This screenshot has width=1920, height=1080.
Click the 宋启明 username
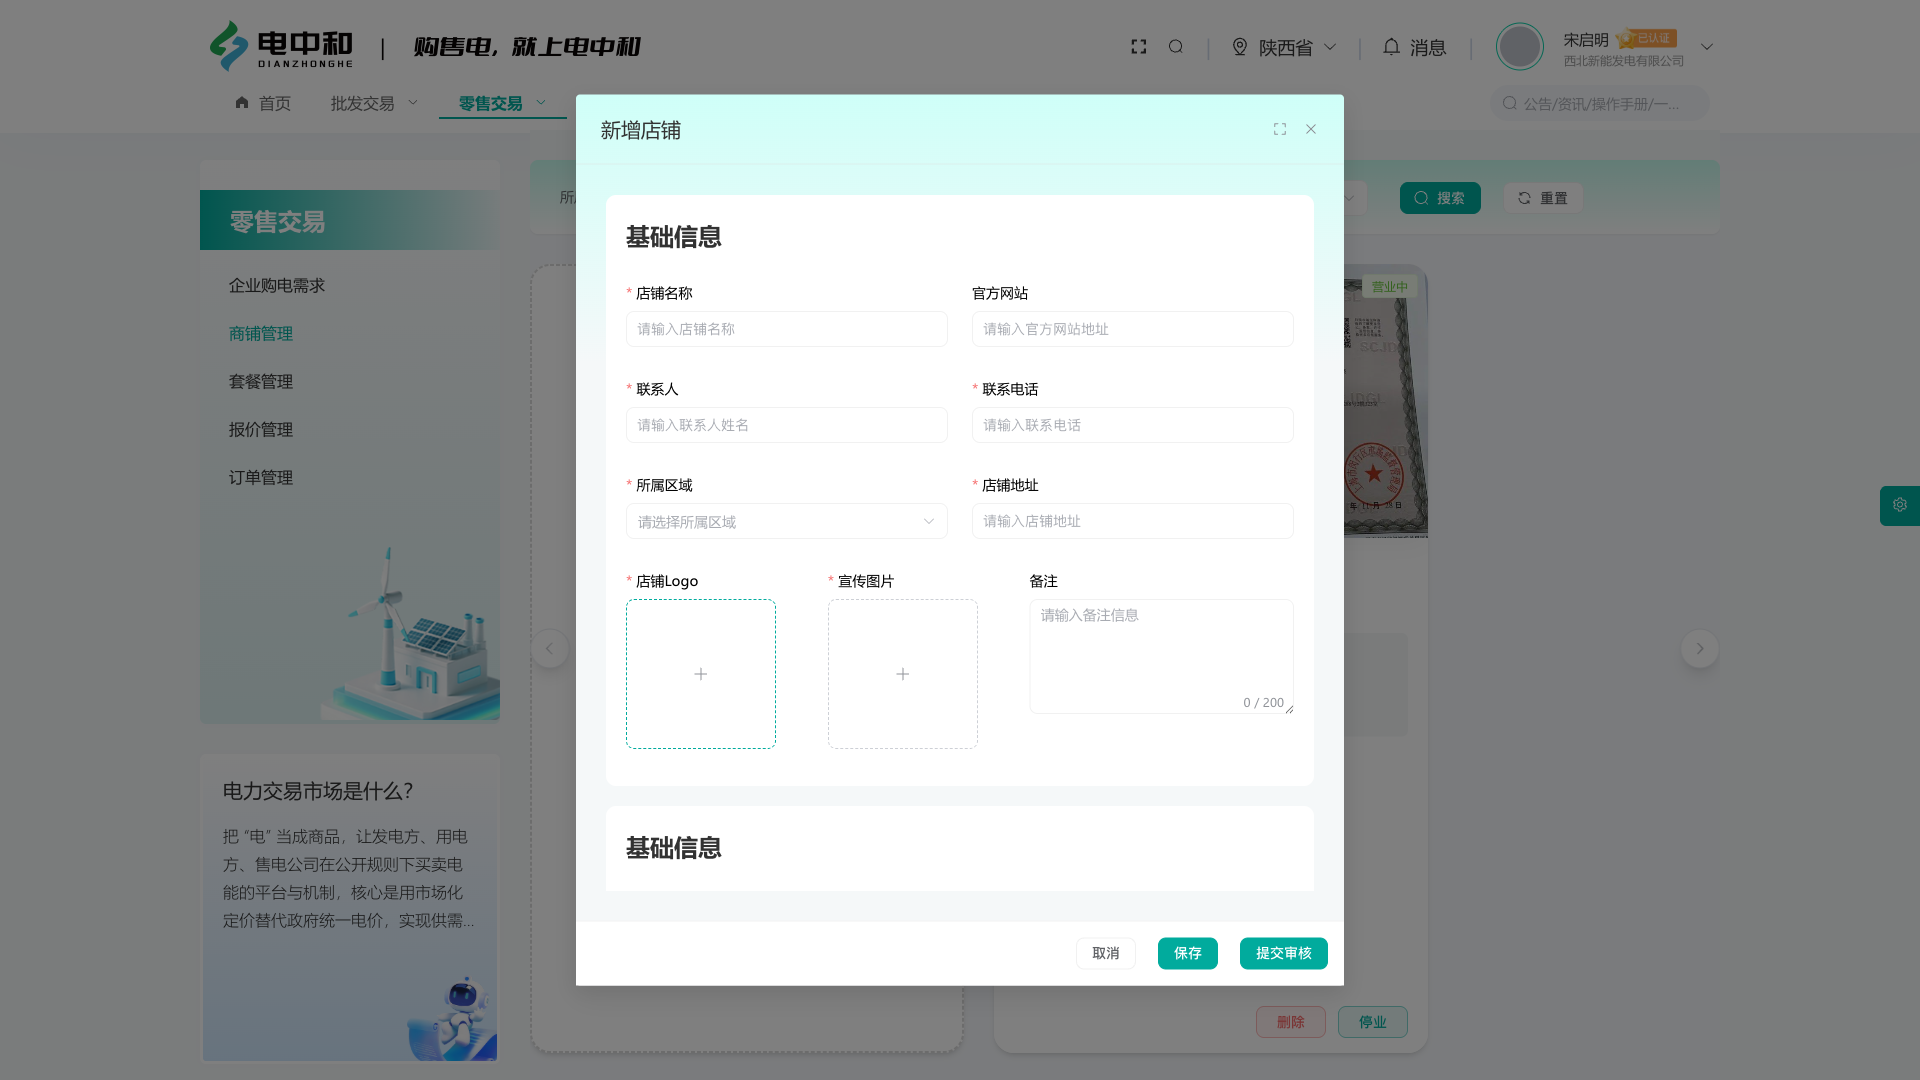coord(1586,40)
